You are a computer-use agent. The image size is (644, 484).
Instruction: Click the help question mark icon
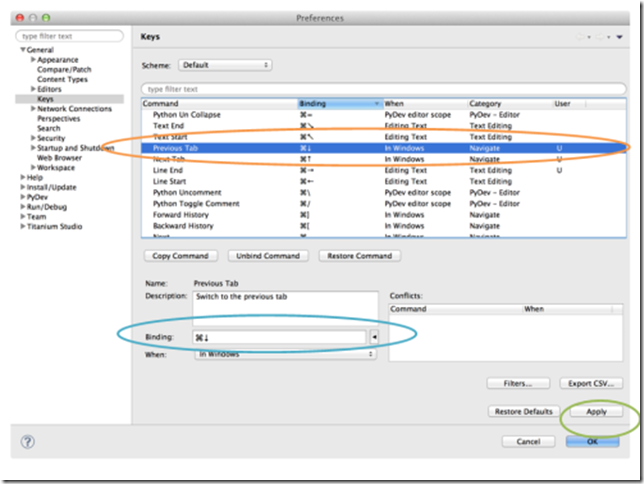coord(27,441)
